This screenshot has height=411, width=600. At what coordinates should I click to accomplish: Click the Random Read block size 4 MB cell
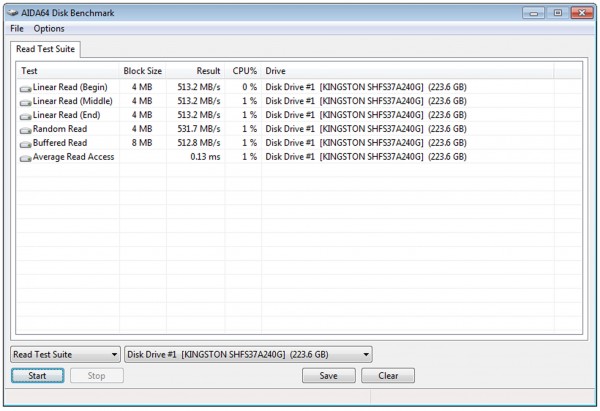point(142,129)
